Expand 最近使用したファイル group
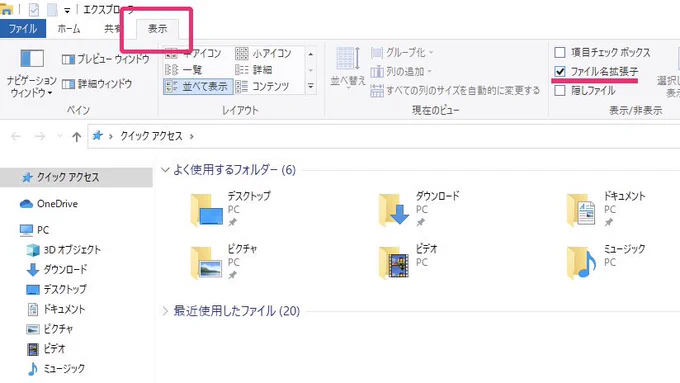 click(x=165, y=311)
